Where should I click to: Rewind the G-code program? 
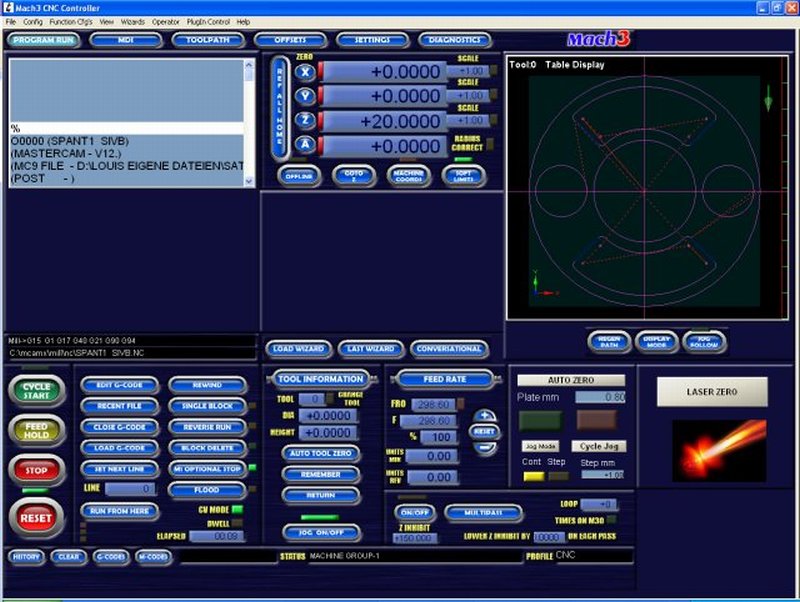point(207,385)
